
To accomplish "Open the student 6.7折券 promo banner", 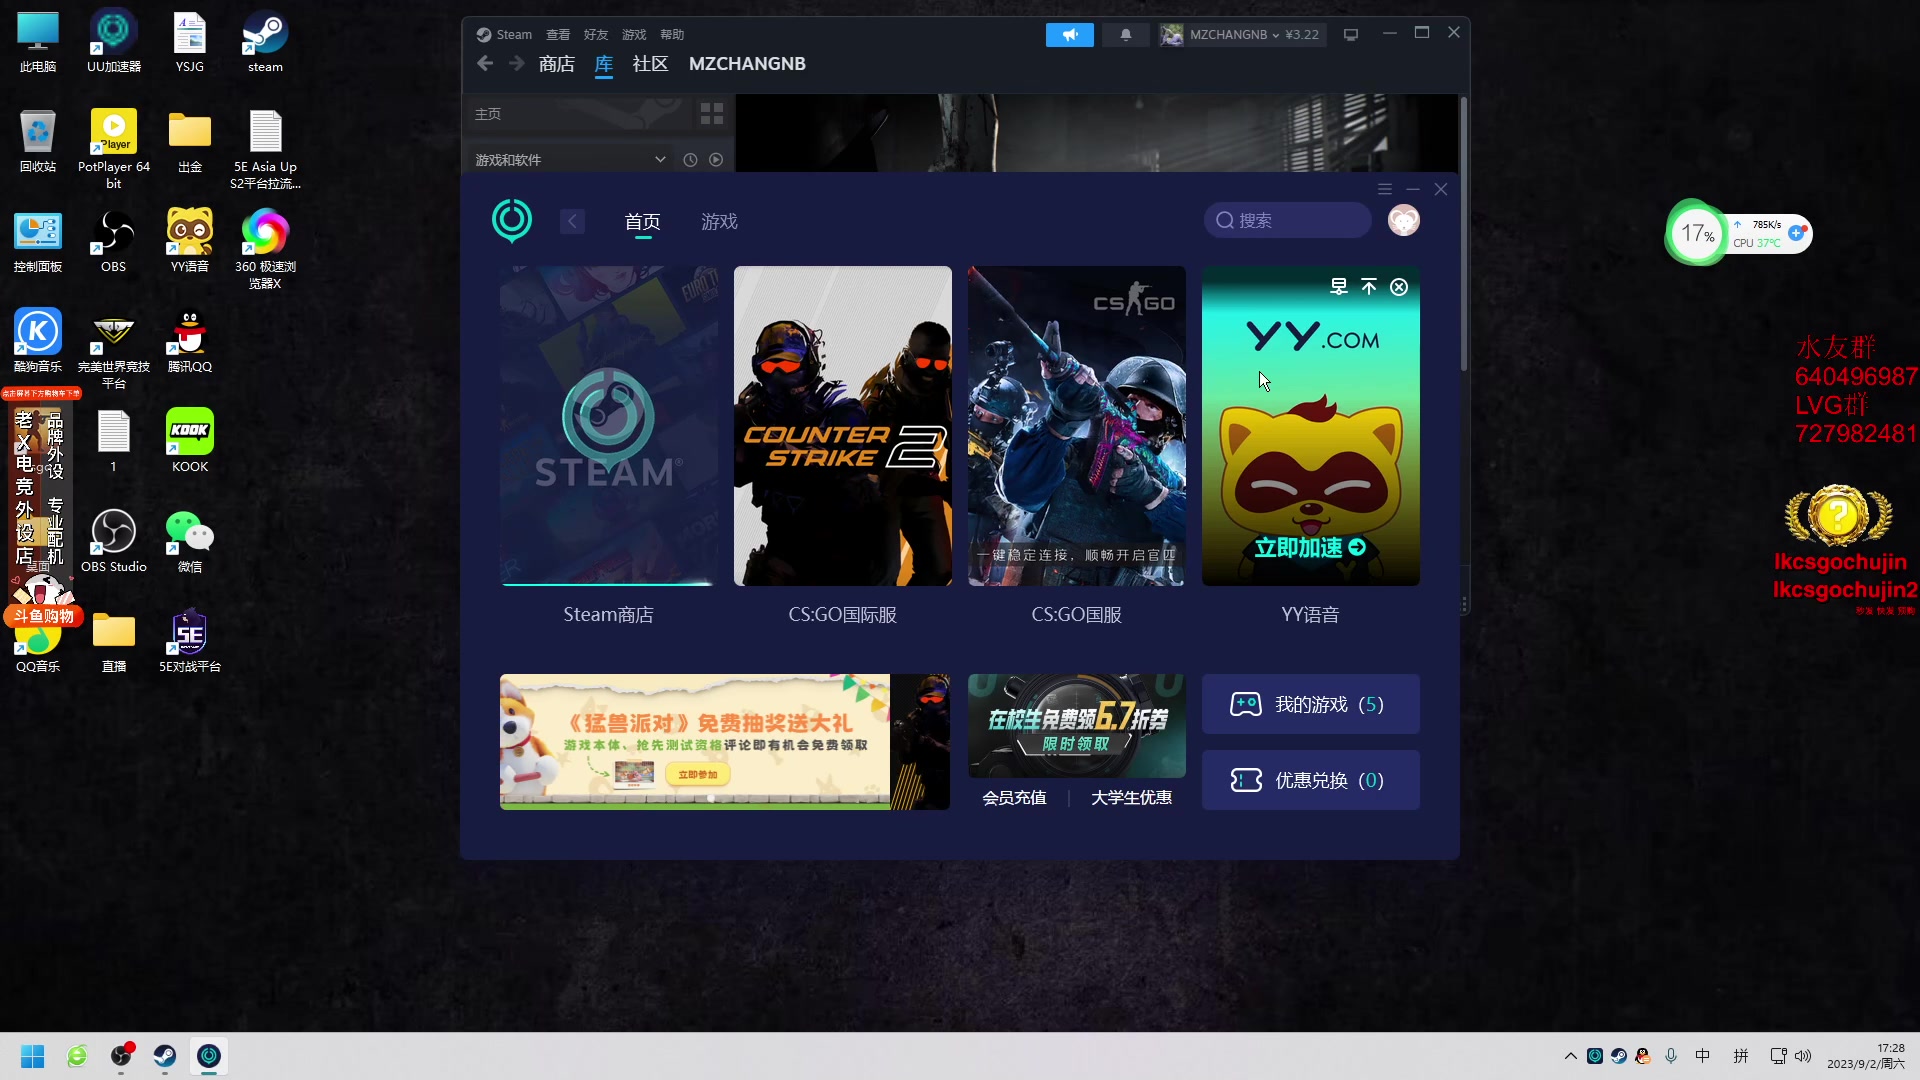I will 1077,726.
